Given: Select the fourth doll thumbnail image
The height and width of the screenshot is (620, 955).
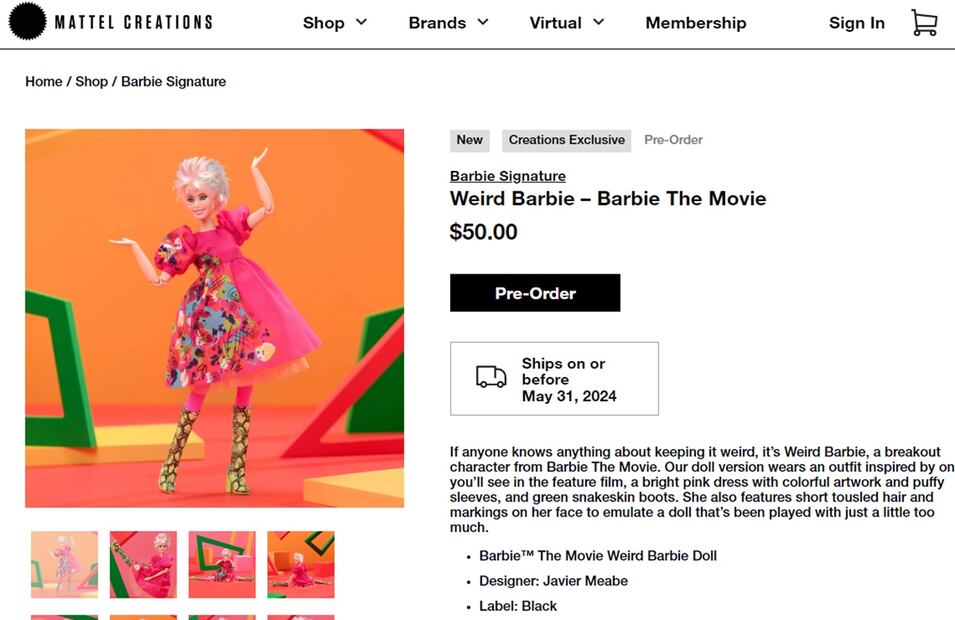Looking at the screenshot, I should [x=301, y=564].
